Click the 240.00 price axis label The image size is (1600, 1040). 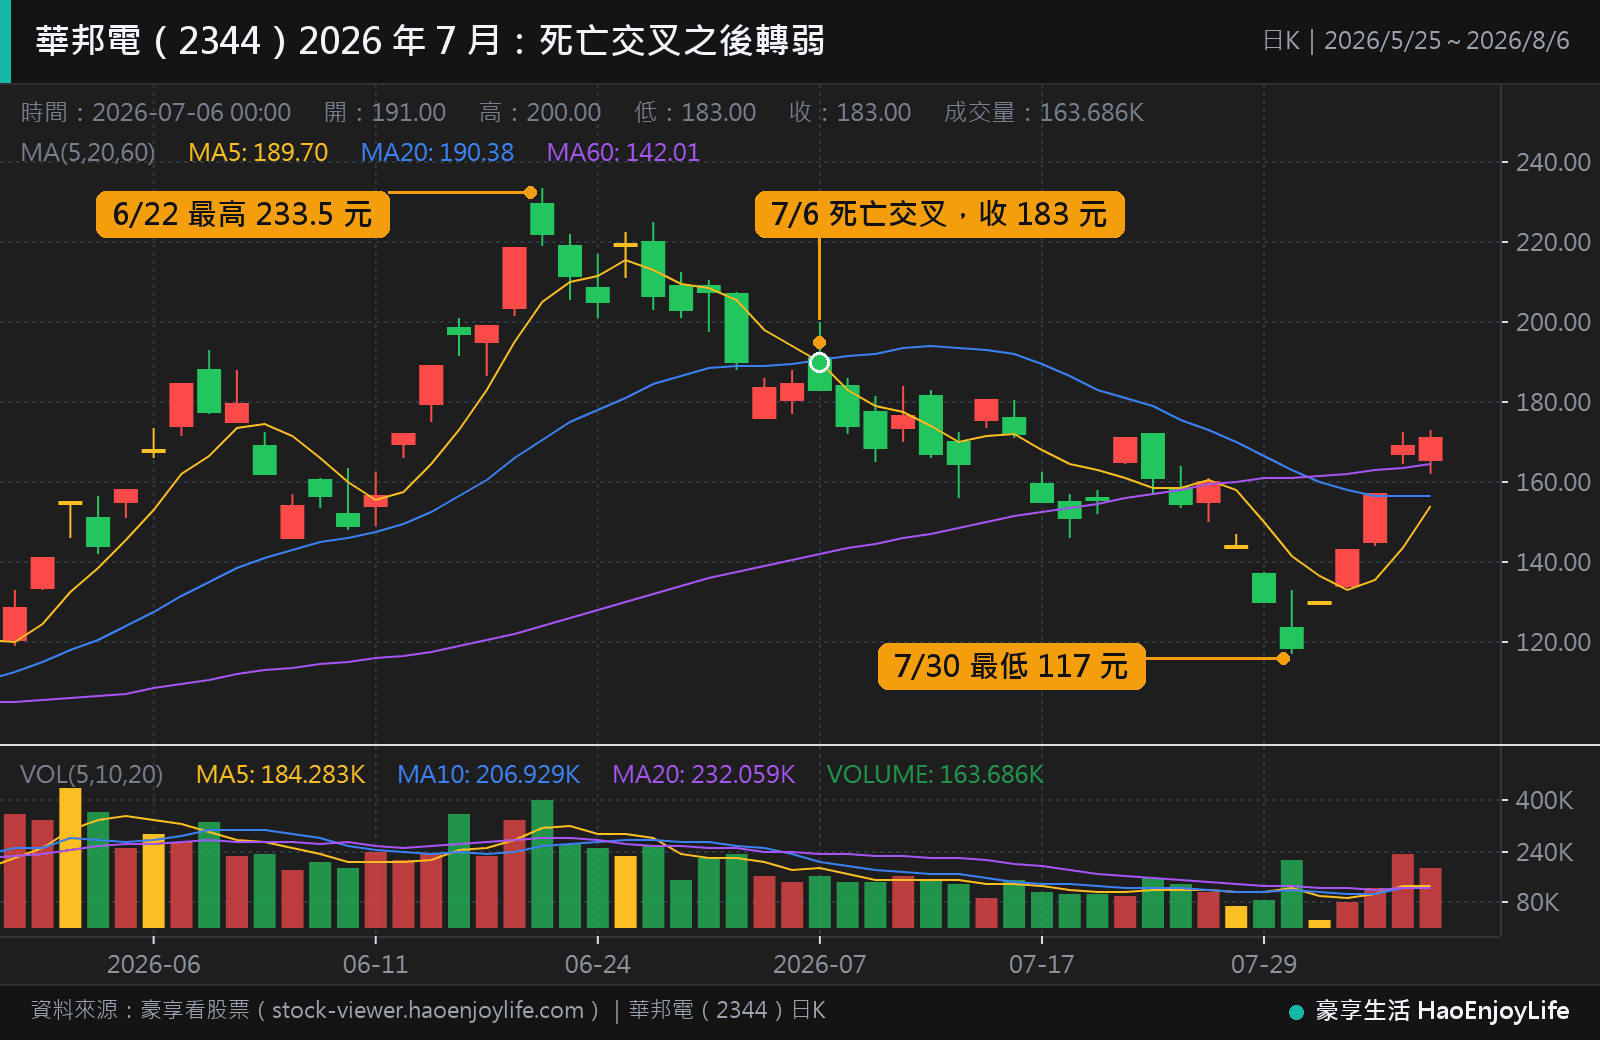(x=1553, y=163)
